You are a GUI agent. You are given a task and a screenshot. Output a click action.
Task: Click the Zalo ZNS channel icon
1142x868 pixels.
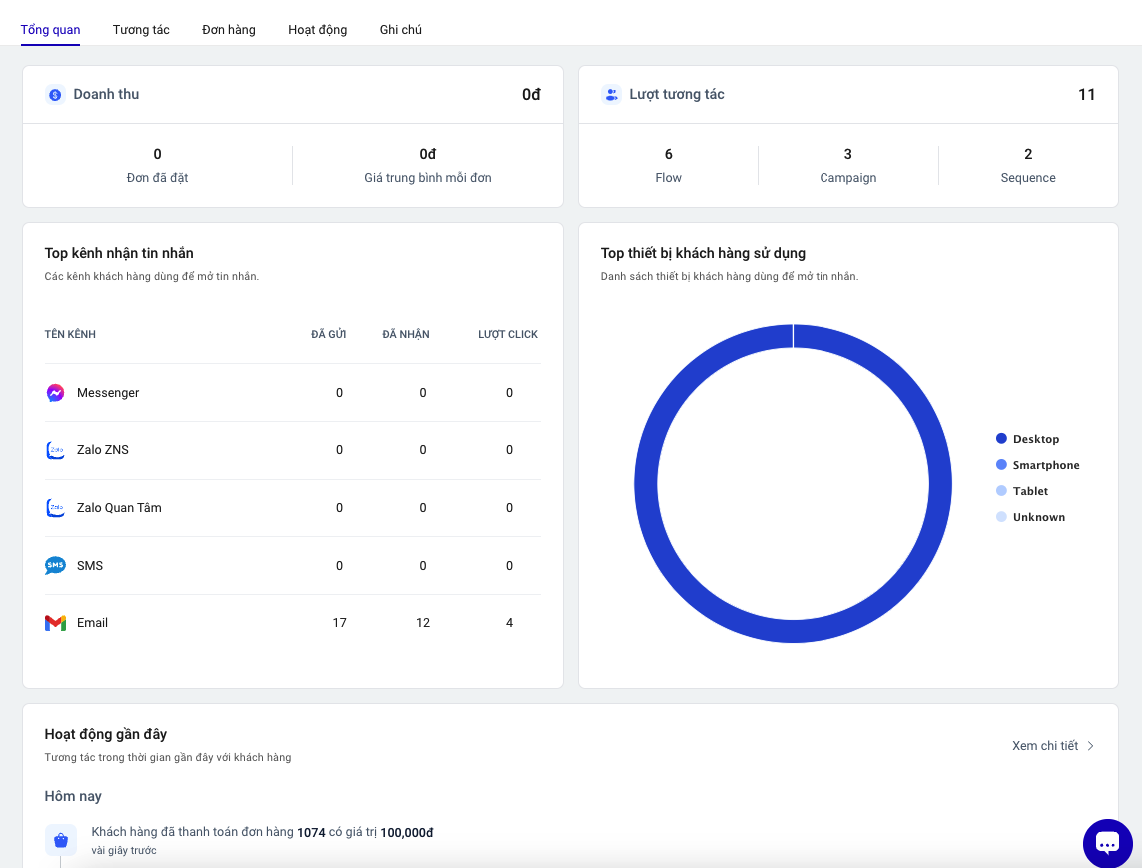click(x=56, y=450)
